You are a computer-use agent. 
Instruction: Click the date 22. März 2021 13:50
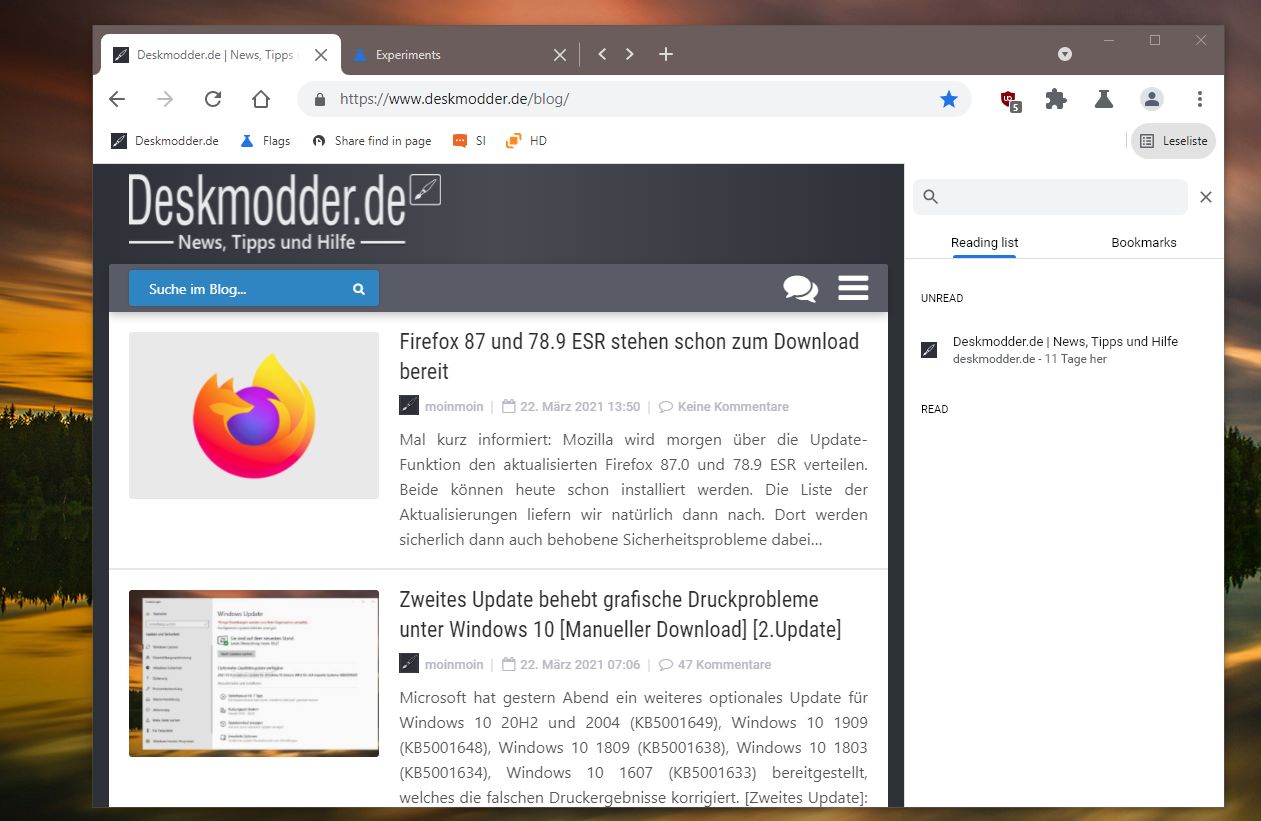point(580,407)
